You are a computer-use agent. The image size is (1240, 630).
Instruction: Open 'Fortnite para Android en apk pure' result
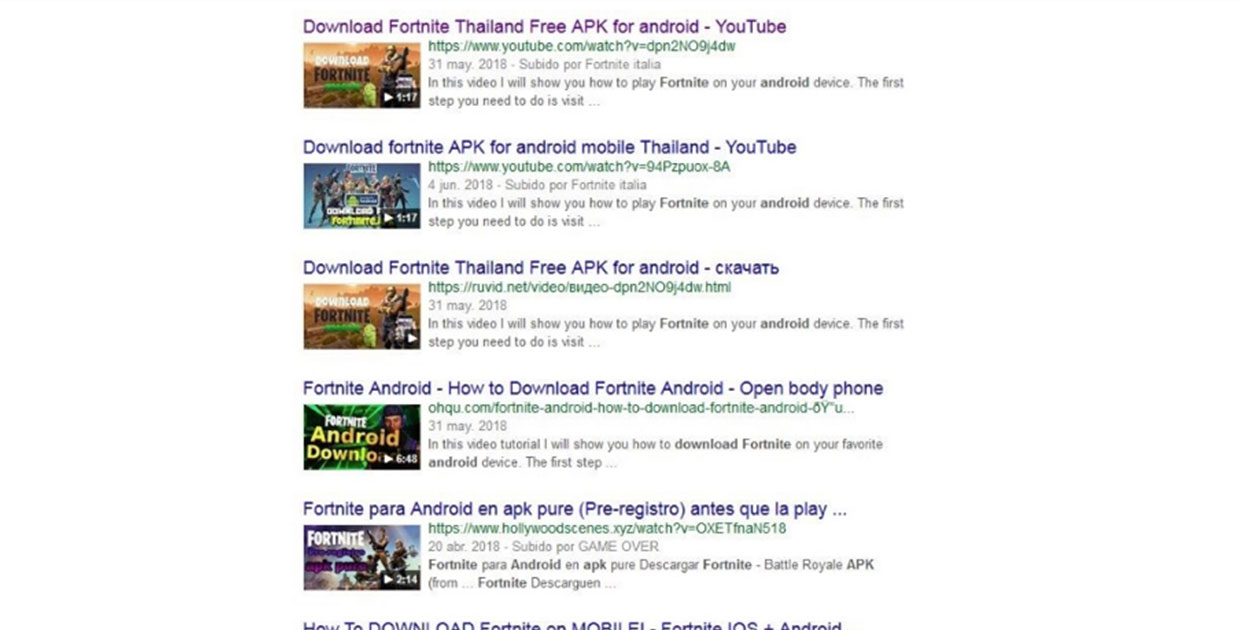pyautogui.click(x=574, y=509)
